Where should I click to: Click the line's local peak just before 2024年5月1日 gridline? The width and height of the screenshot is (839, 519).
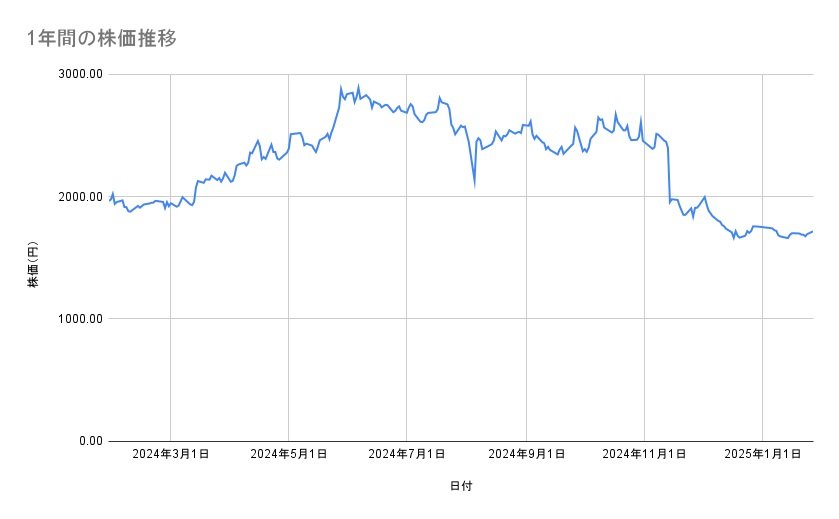(271, 144)
